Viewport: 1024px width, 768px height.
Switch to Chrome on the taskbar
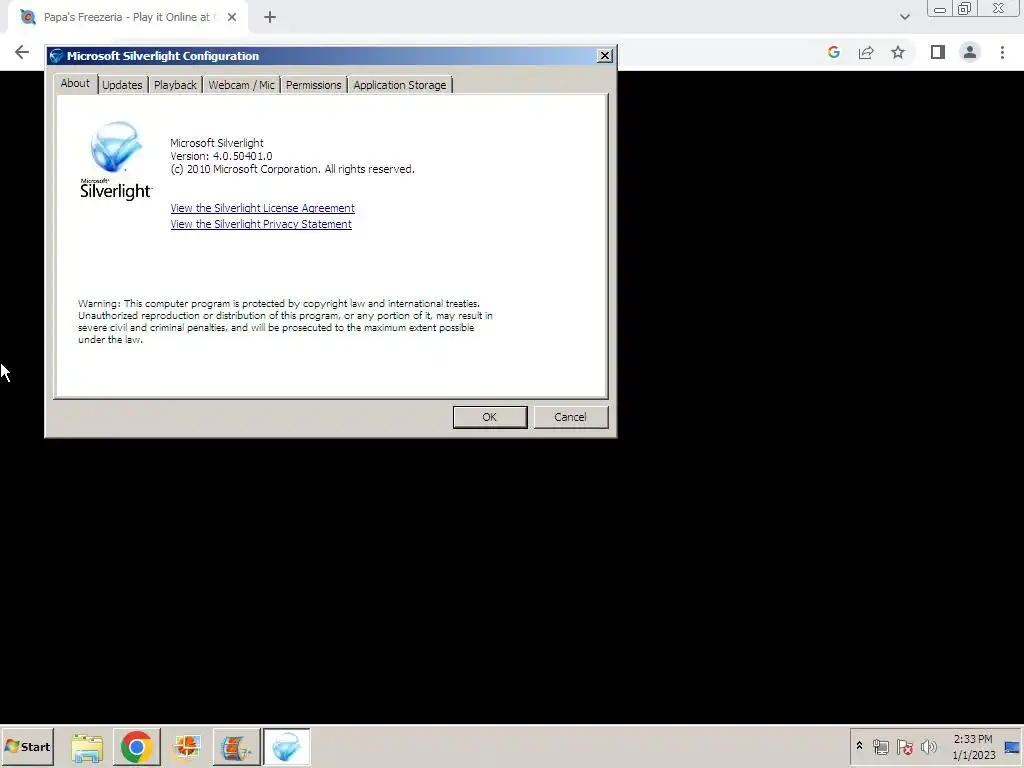tap(136, 747)
